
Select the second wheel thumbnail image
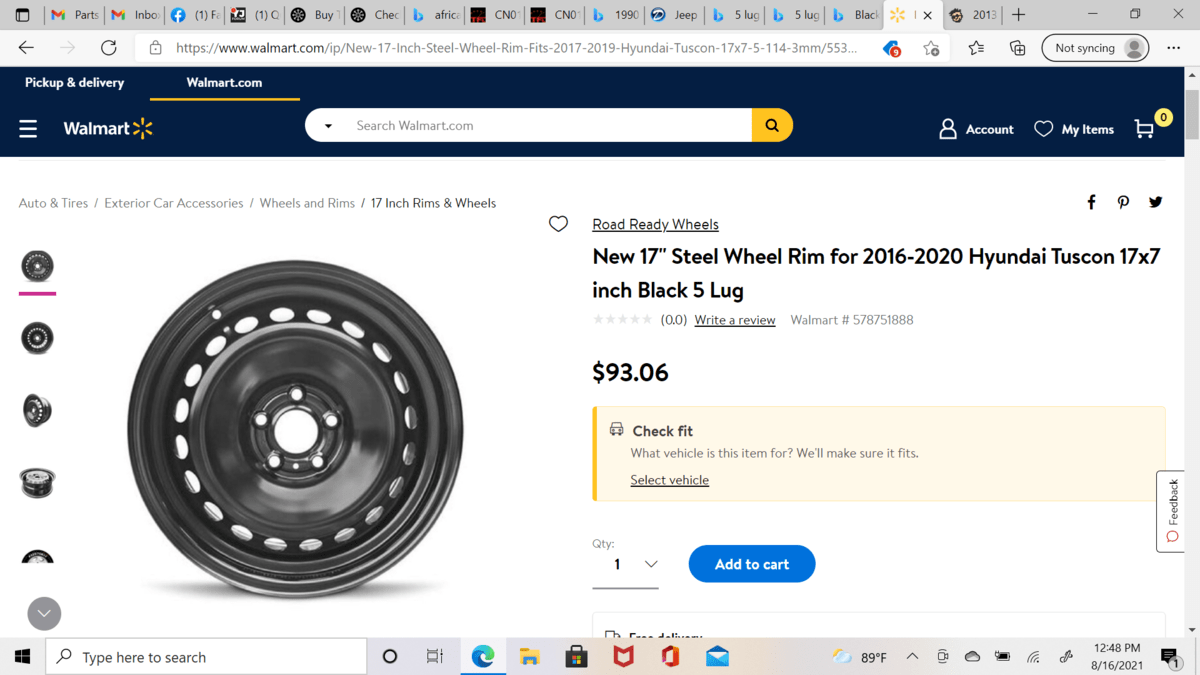coord(37,338)
